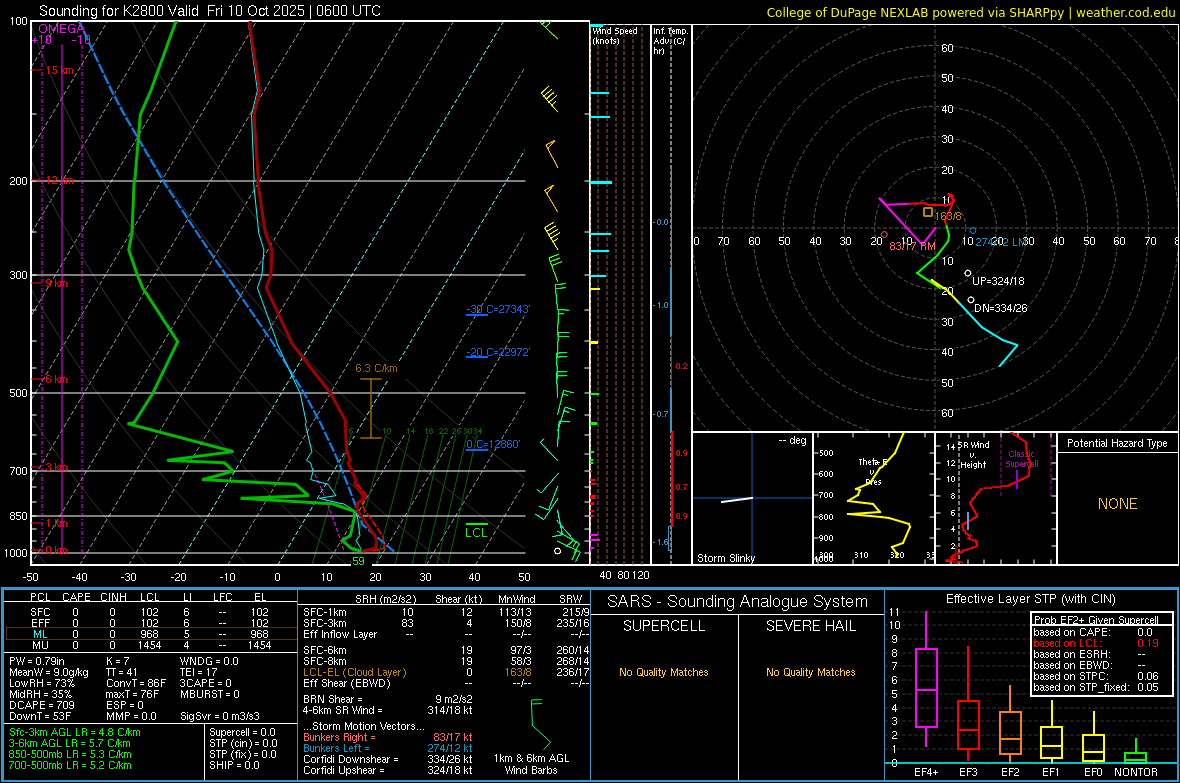Click the MeanW = 9.0g/kg value
The image size is (1180, 783).
click(49, 672)
